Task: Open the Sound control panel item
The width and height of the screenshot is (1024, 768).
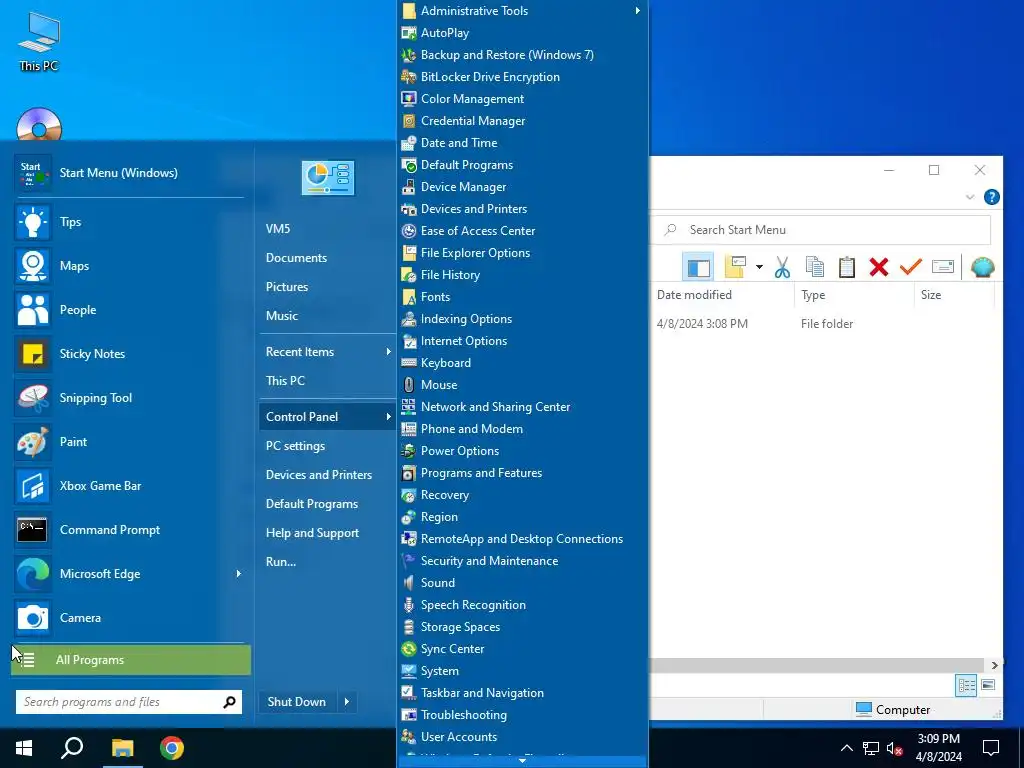Action: point(522,583)
